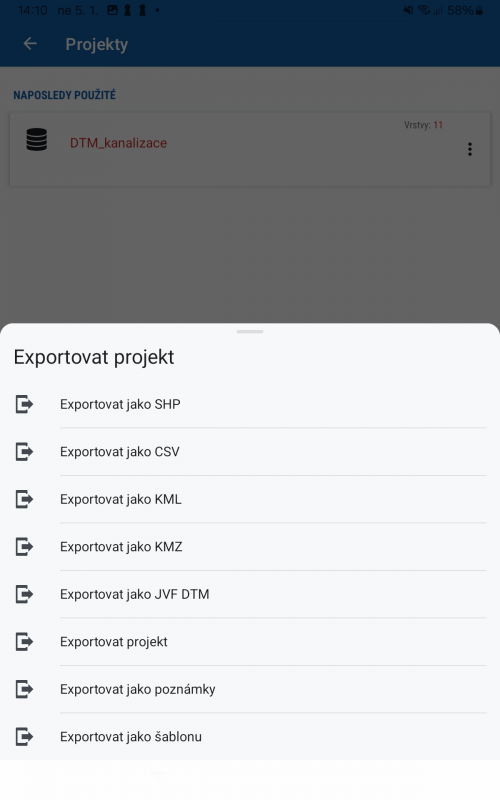Open the DTM_kanalizace project name
This screenshot has width=500, height=800.
pyautogui.click(x=118, y=143)
